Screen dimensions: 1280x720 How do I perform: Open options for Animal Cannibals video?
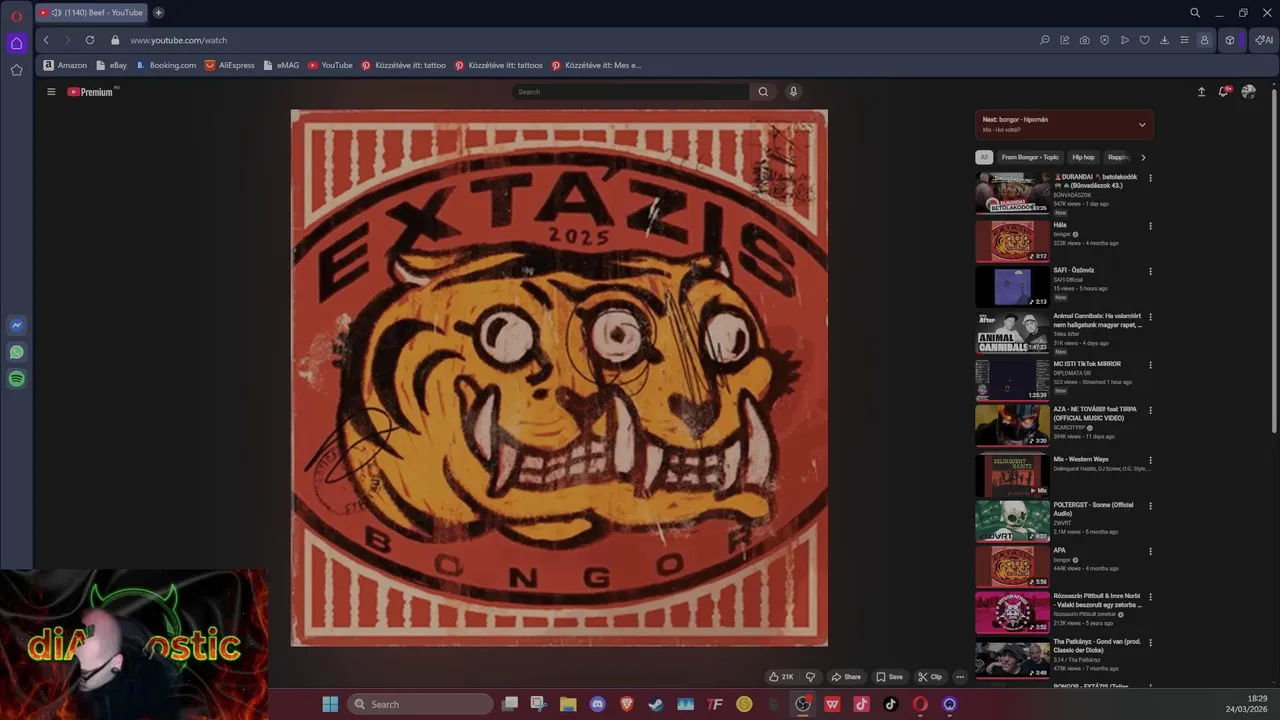pos(1150,317)
